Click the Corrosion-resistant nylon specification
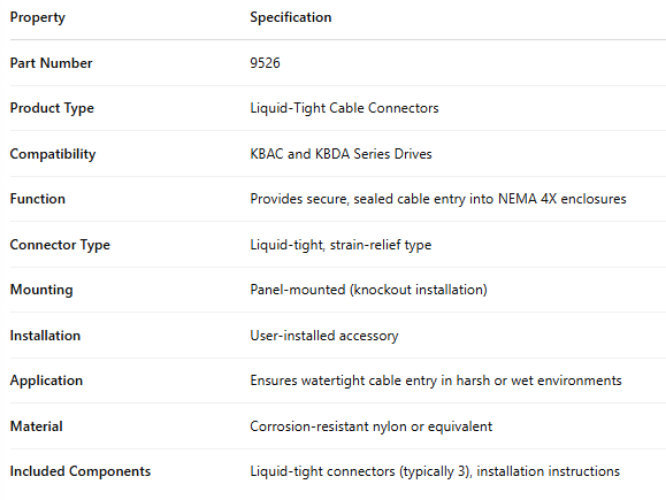This screenshot has width=666, height=500. (x=371, y=427)
